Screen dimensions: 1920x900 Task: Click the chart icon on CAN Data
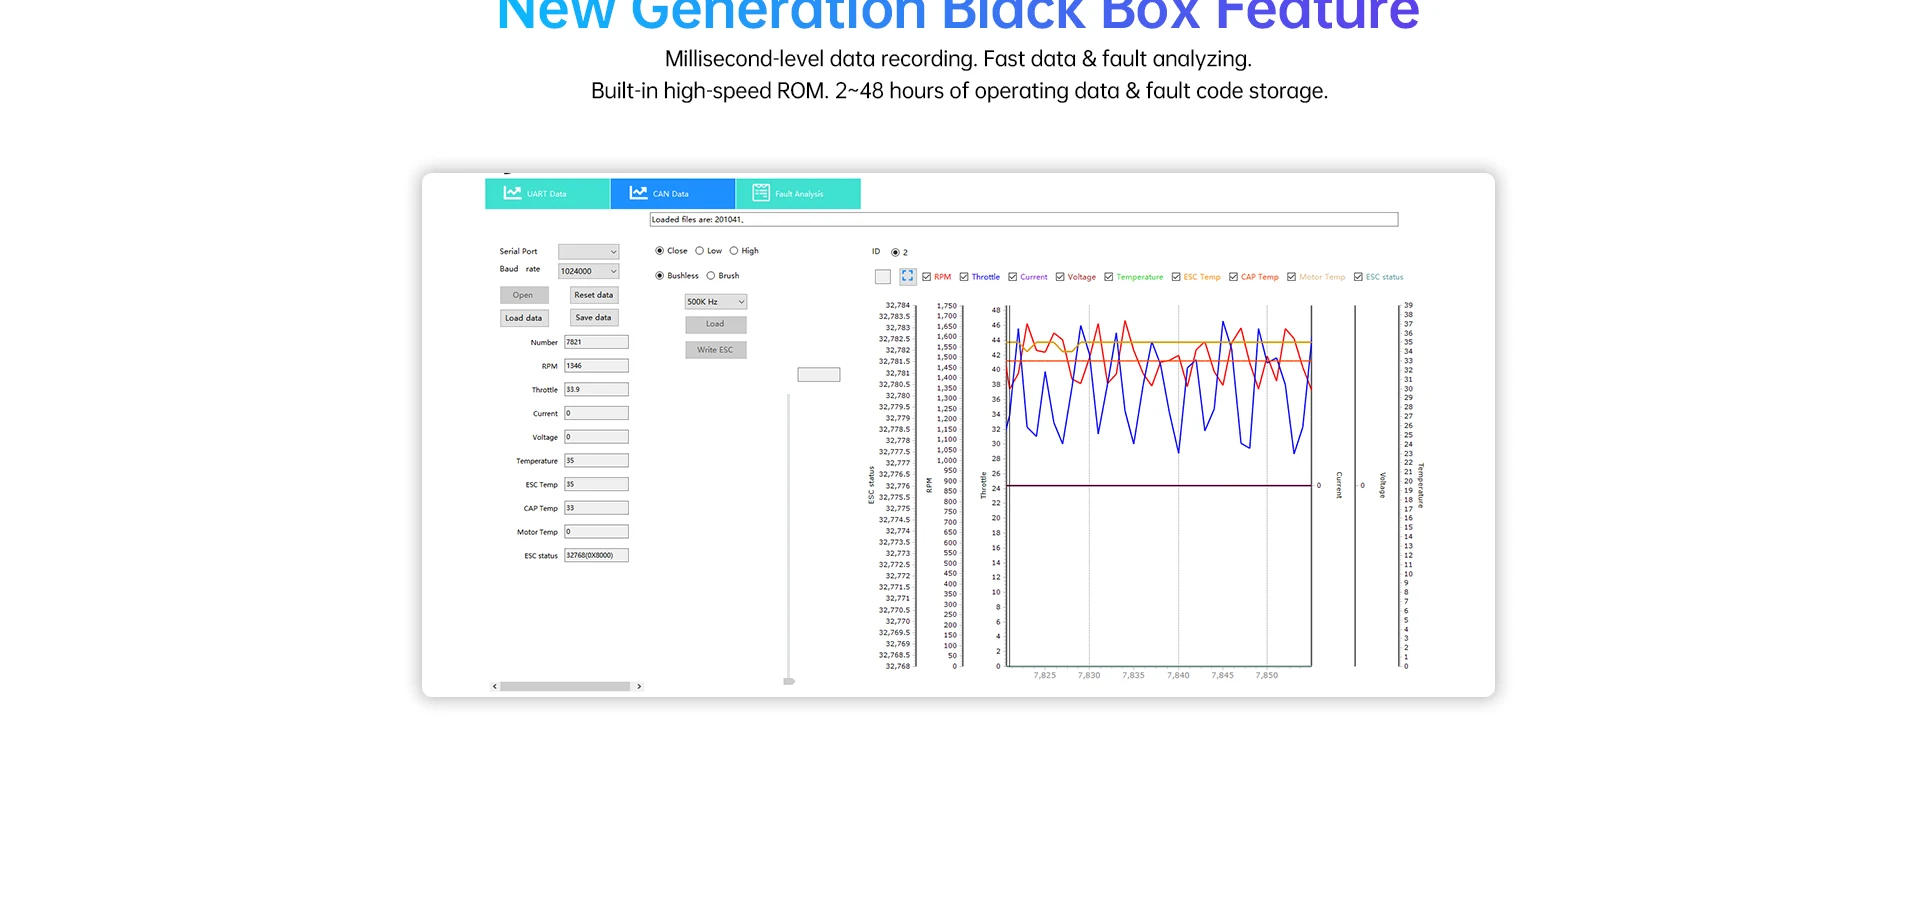(x=638, y=193)
